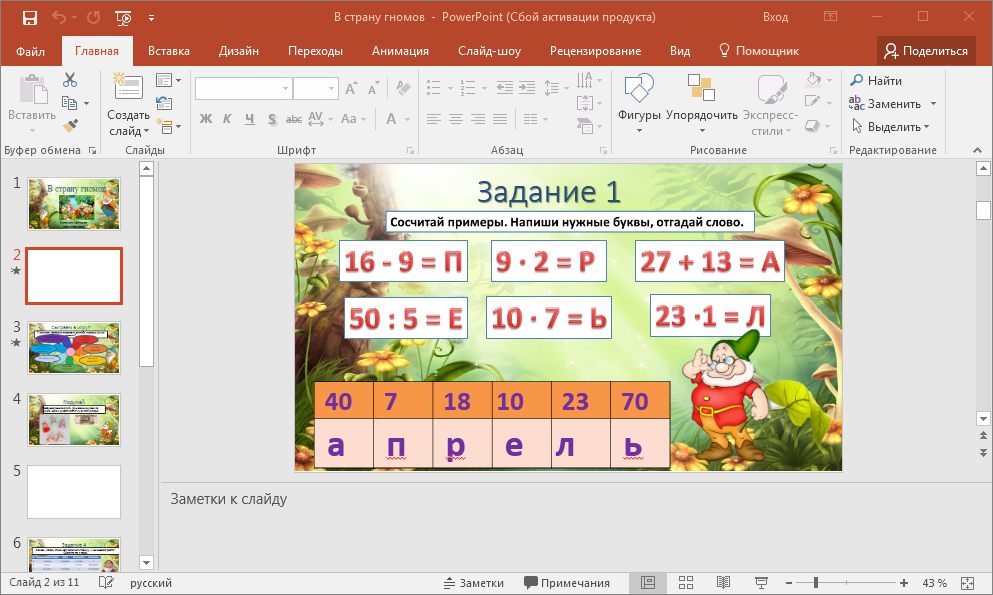This screenshot has width=993, height=595.
Task: Open the Файл tab
Action: (30, 51)
